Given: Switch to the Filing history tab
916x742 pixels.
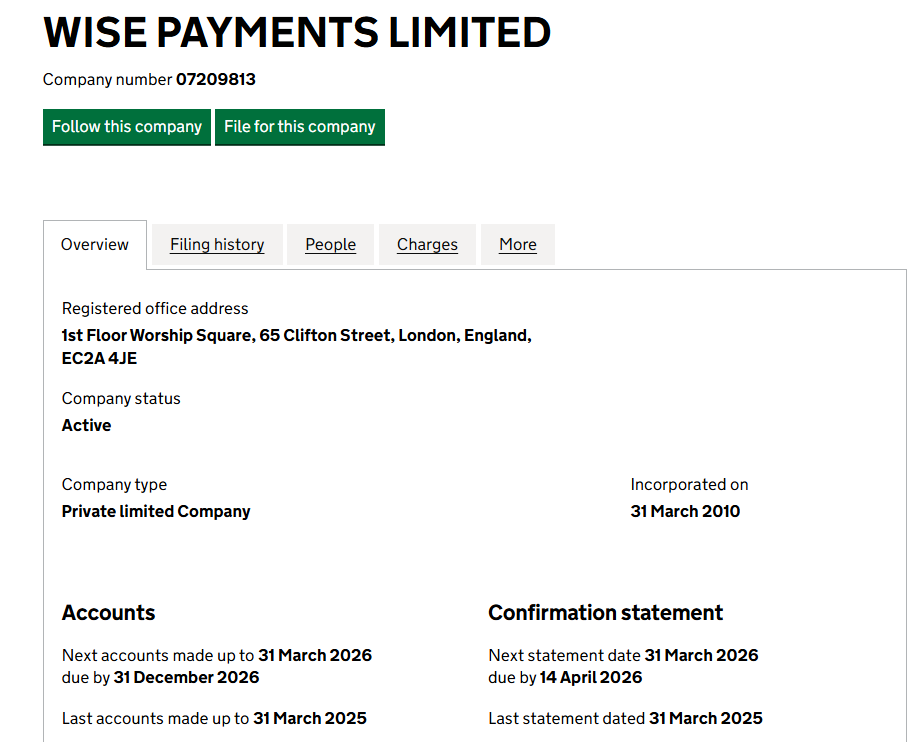Looking at the screenshot, I should tap(217, 244).
